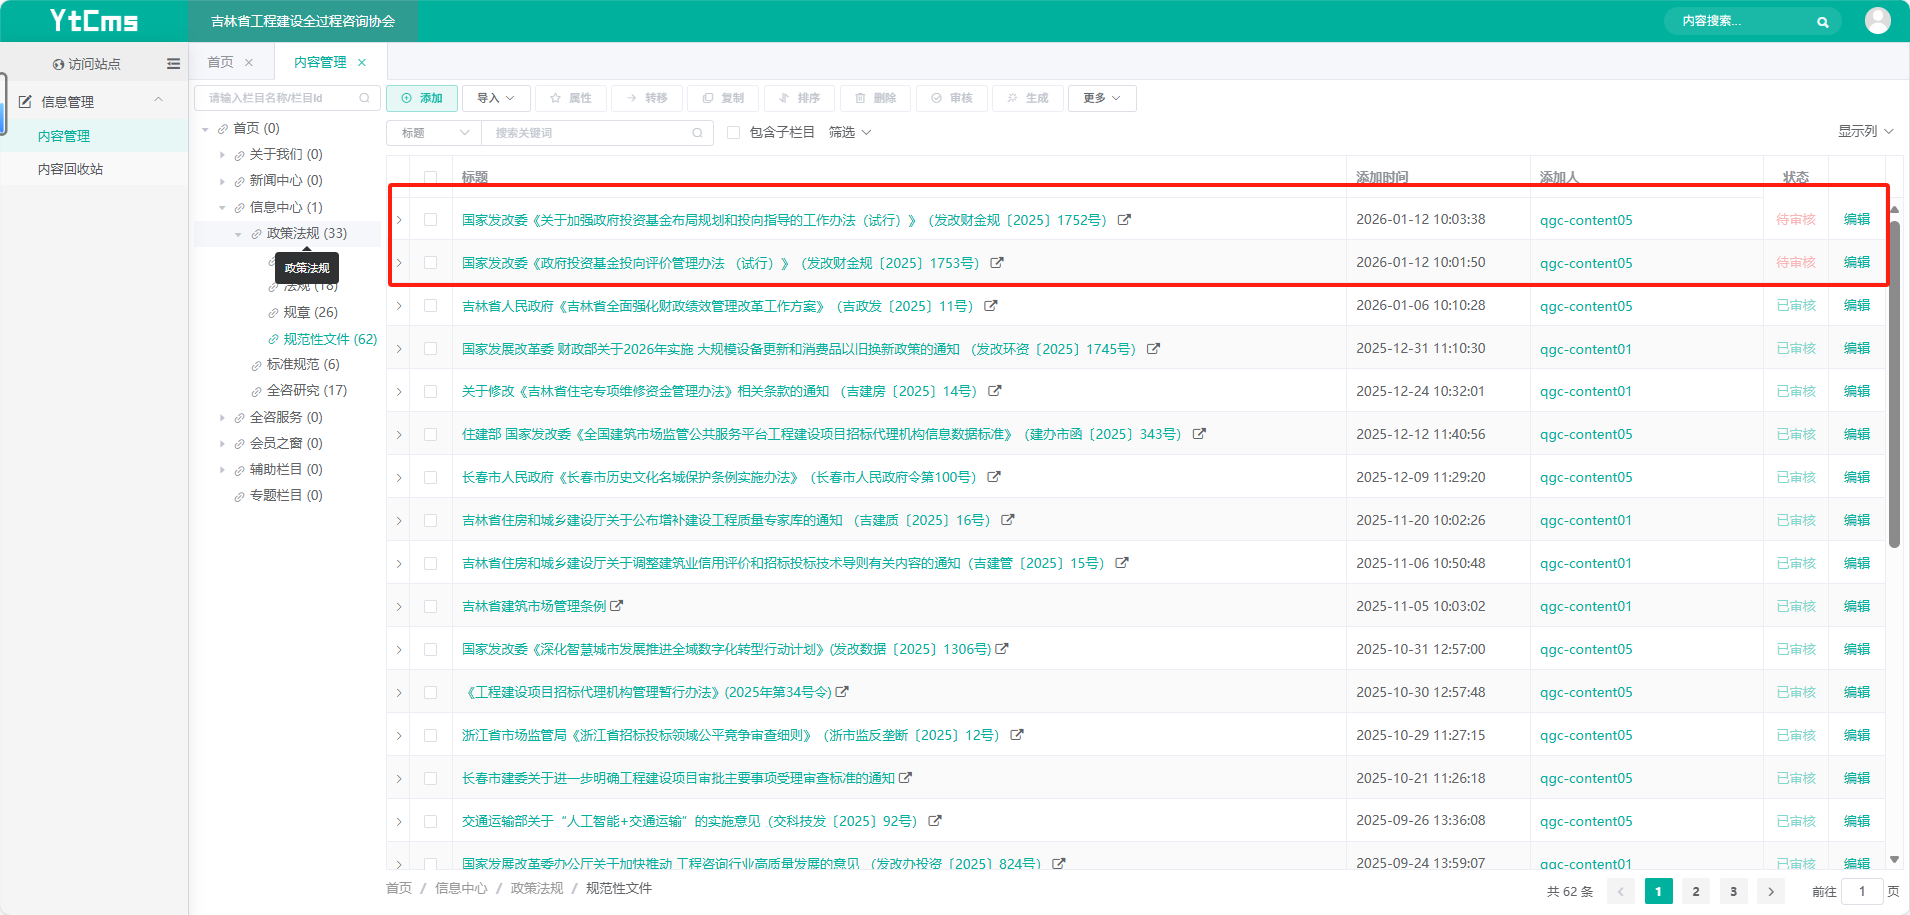Close the 内容管理 tab
Viewport: 1910px width, 915px height.
(x=362, y=63)
